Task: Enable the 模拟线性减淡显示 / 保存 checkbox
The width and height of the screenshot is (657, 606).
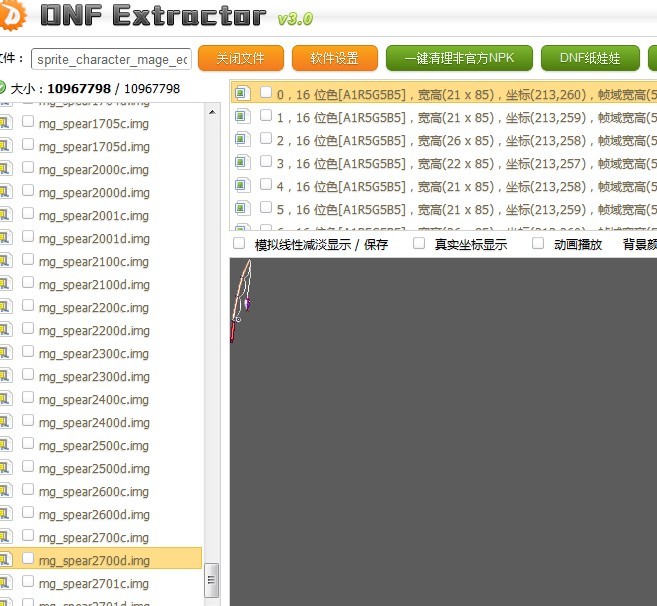Action: (239, 243)
